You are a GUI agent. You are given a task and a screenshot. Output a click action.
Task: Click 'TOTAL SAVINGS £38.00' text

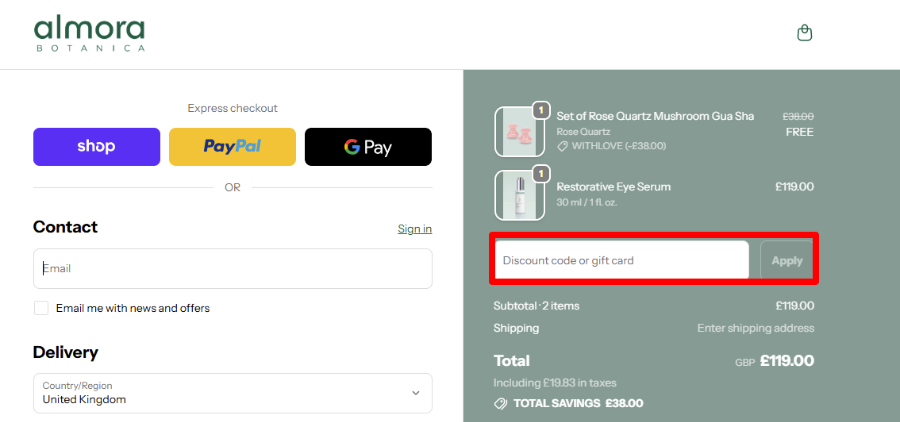(579, 404)
